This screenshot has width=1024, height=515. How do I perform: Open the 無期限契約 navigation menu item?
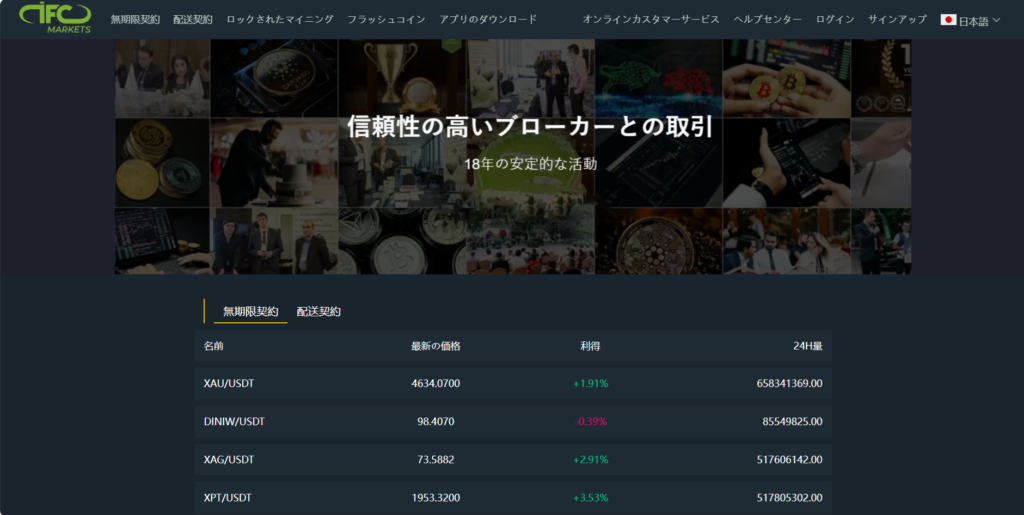tap(135, 19)
